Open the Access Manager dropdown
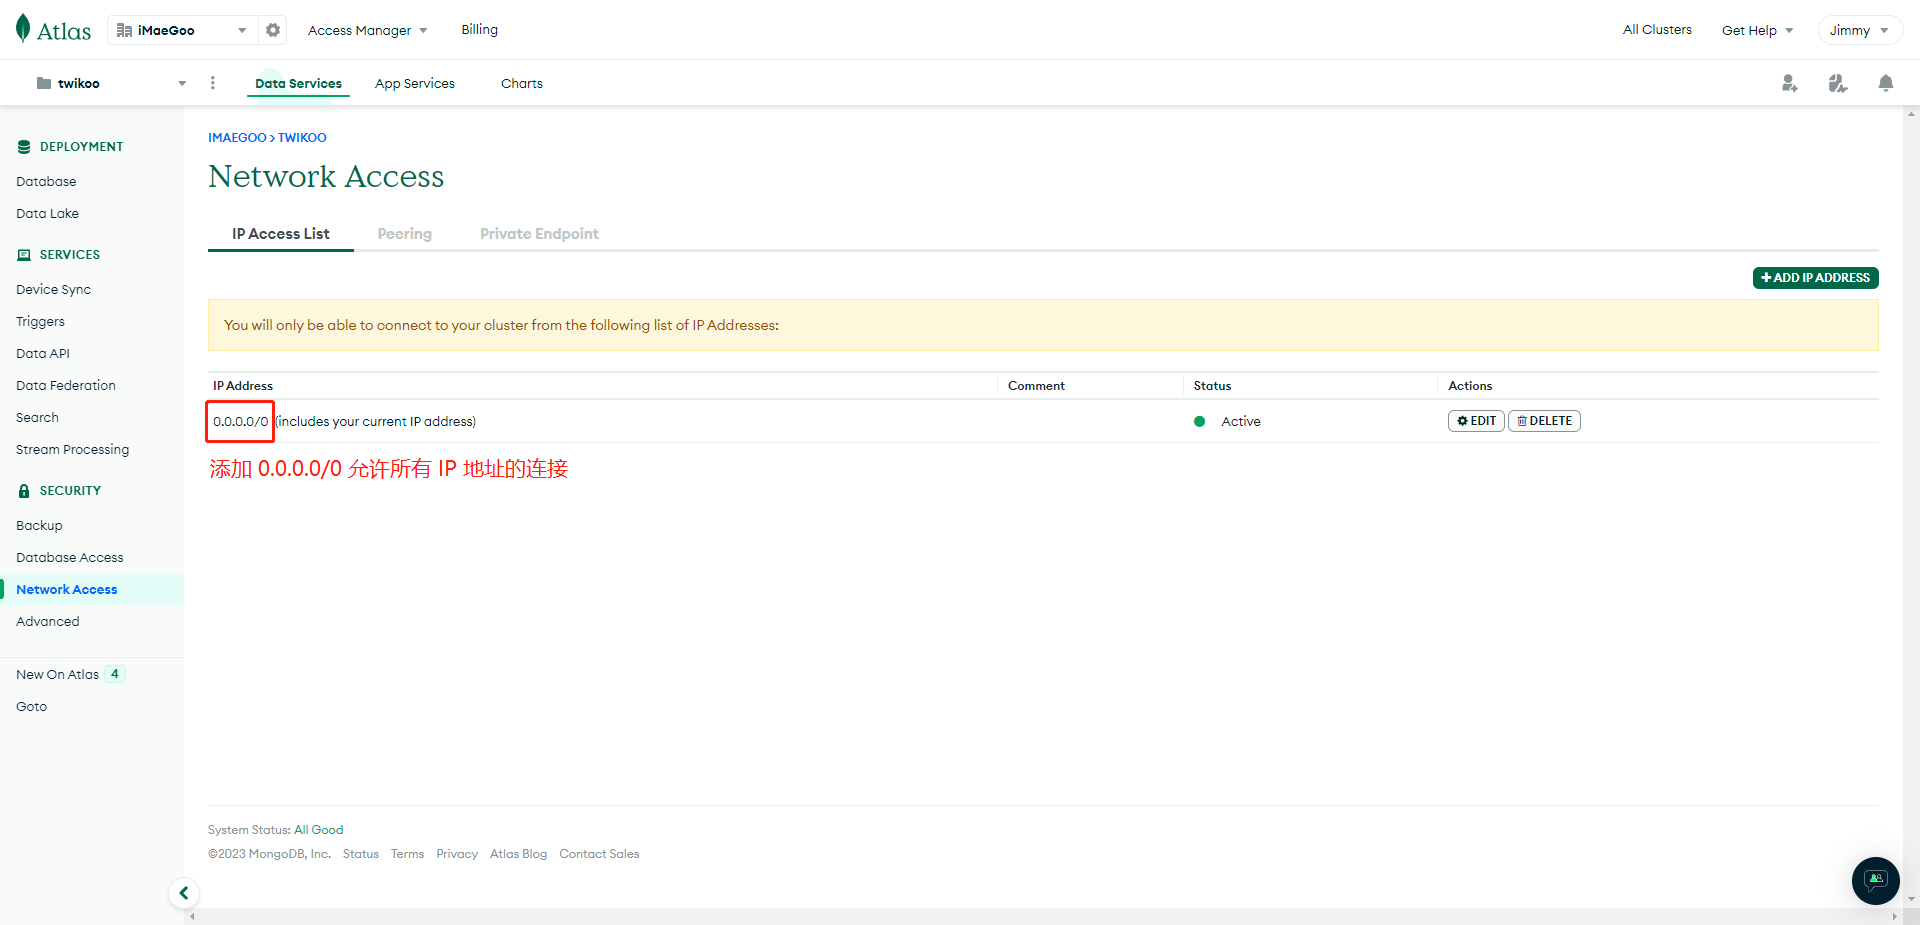 click(x=367, y=30)
